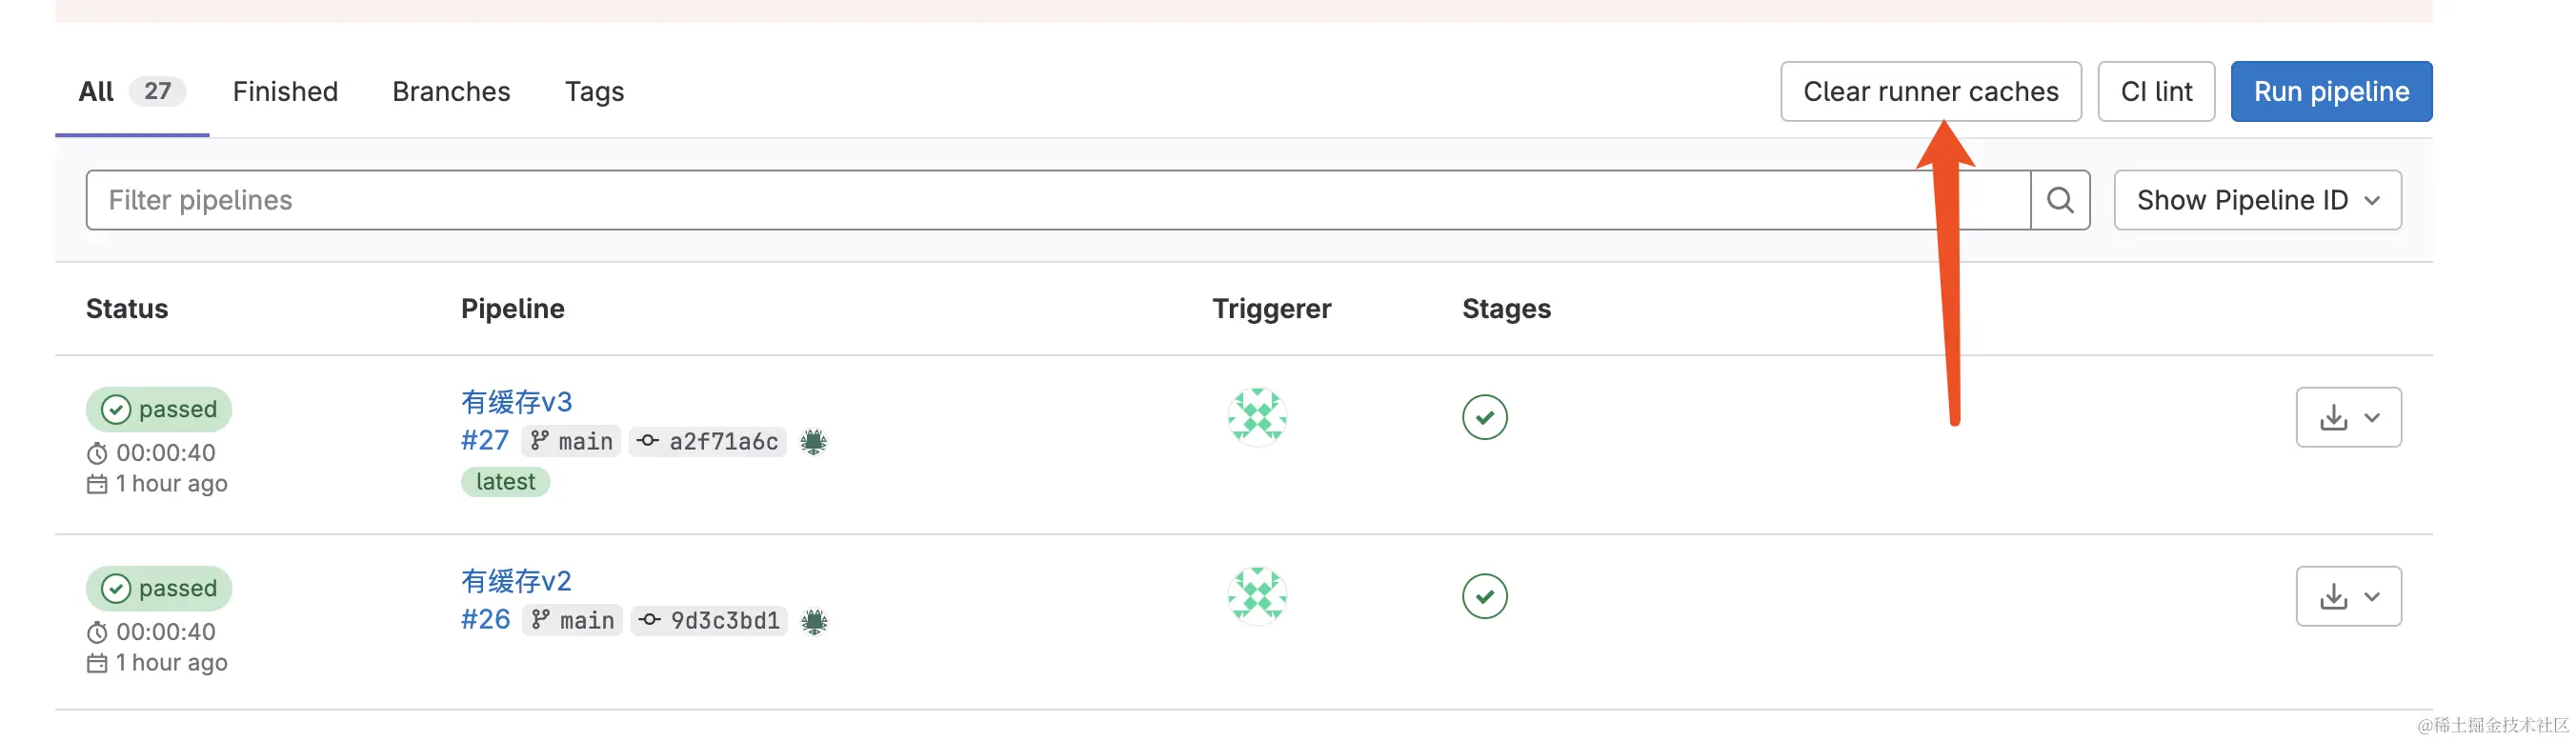2576x741 pixels.
Task: Open the CI lint button
Action: click(2155, 92)
